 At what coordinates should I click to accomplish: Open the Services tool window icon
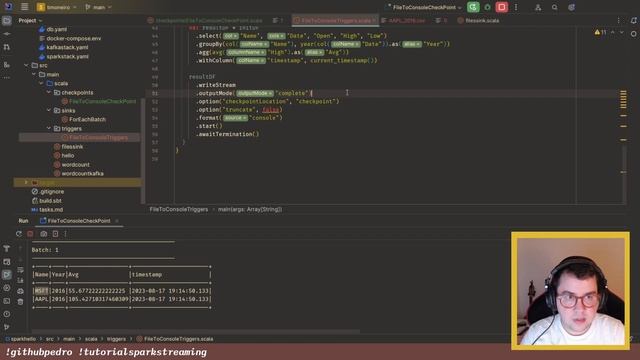pyautogui.click(x=7, y=288)
